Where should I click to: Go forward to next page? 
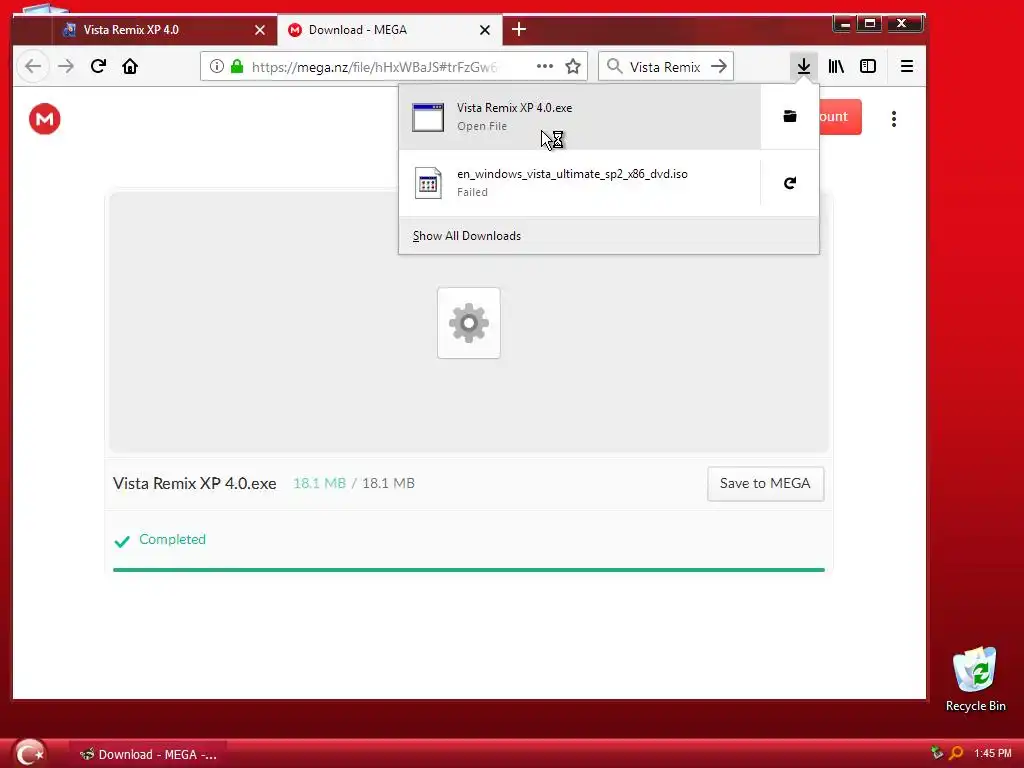pyautogui.click(x=65, y=67)
